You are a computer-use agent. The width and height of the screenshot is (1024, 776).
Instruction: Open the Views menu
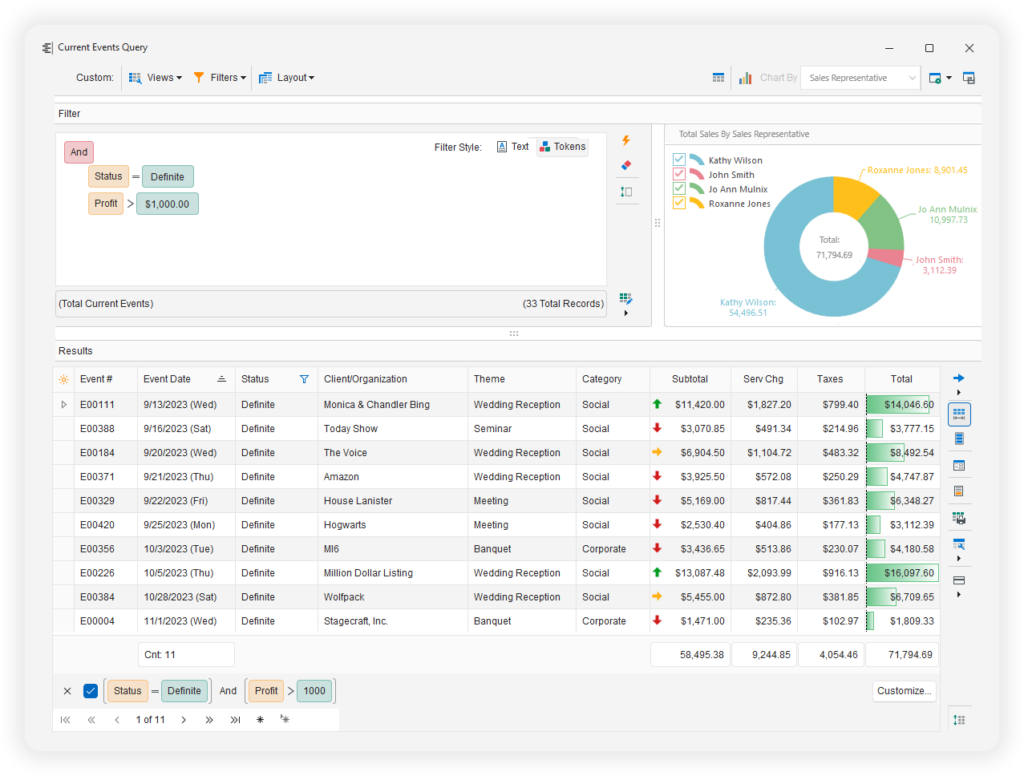(155, 78)
